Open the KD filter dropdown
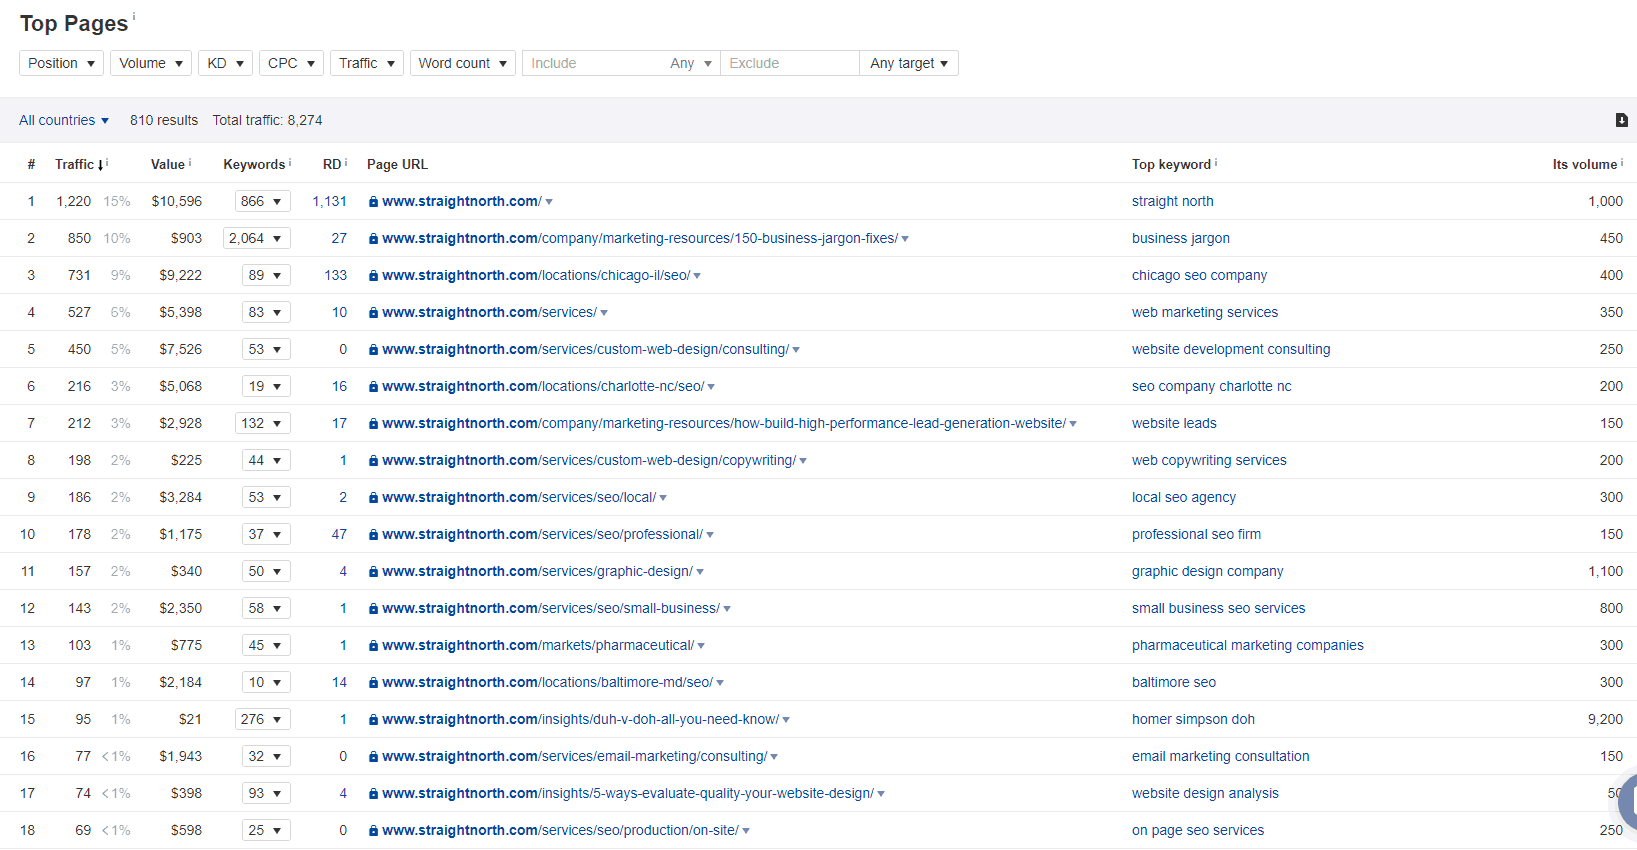Viewport: 1637px width, 850px height. [225, 63]
